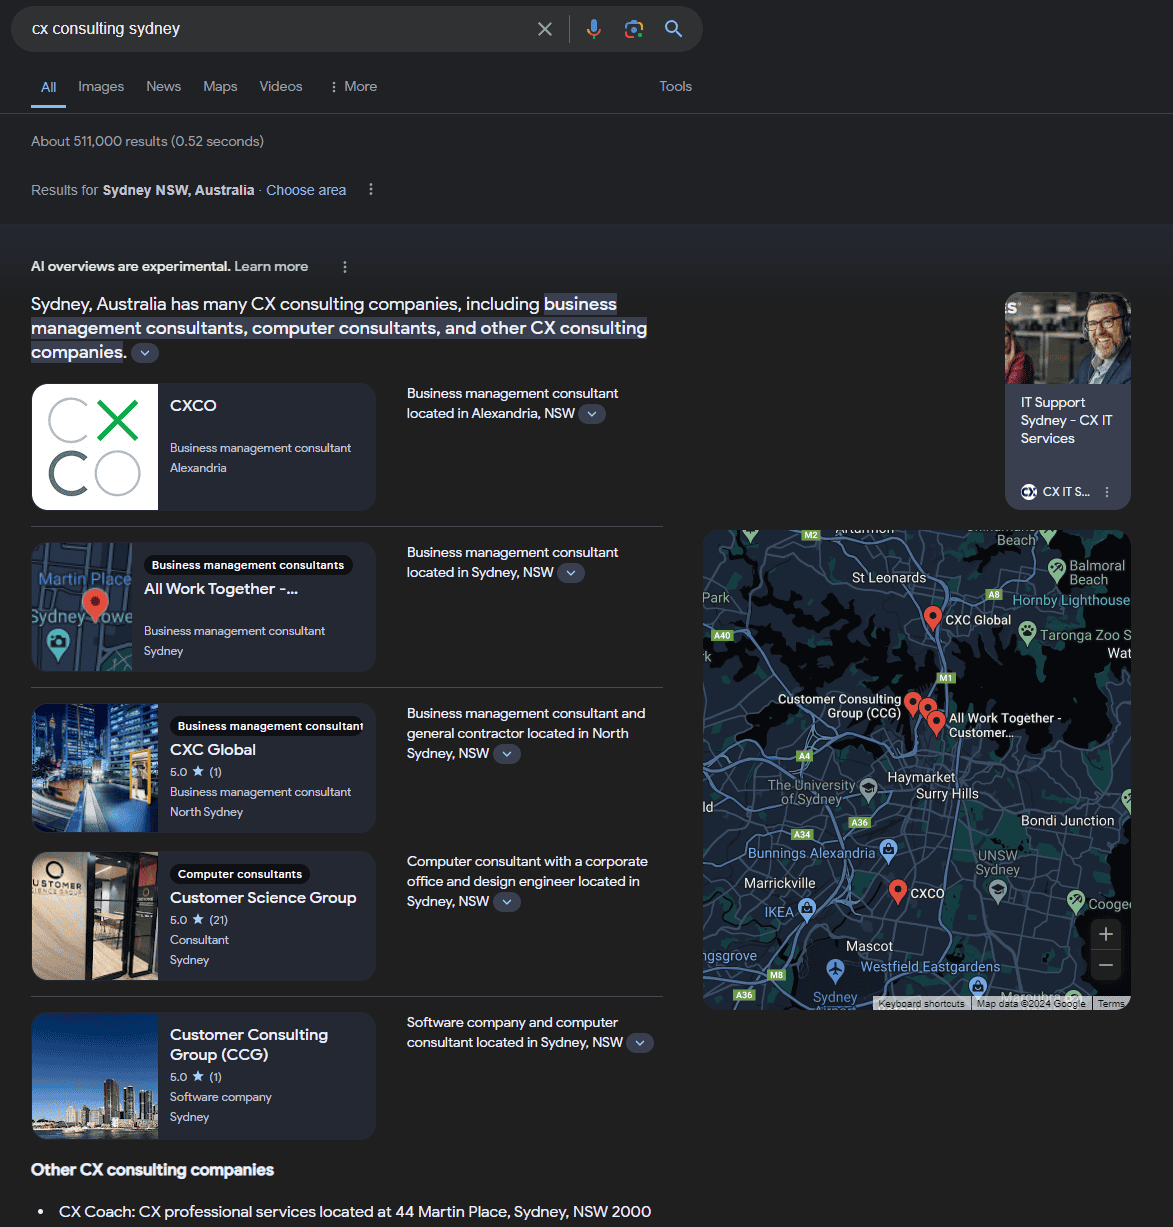The height and width of the screenshot is (1227, 1173).
Task: Open the More search categories menu
Action: click(353, 87)
